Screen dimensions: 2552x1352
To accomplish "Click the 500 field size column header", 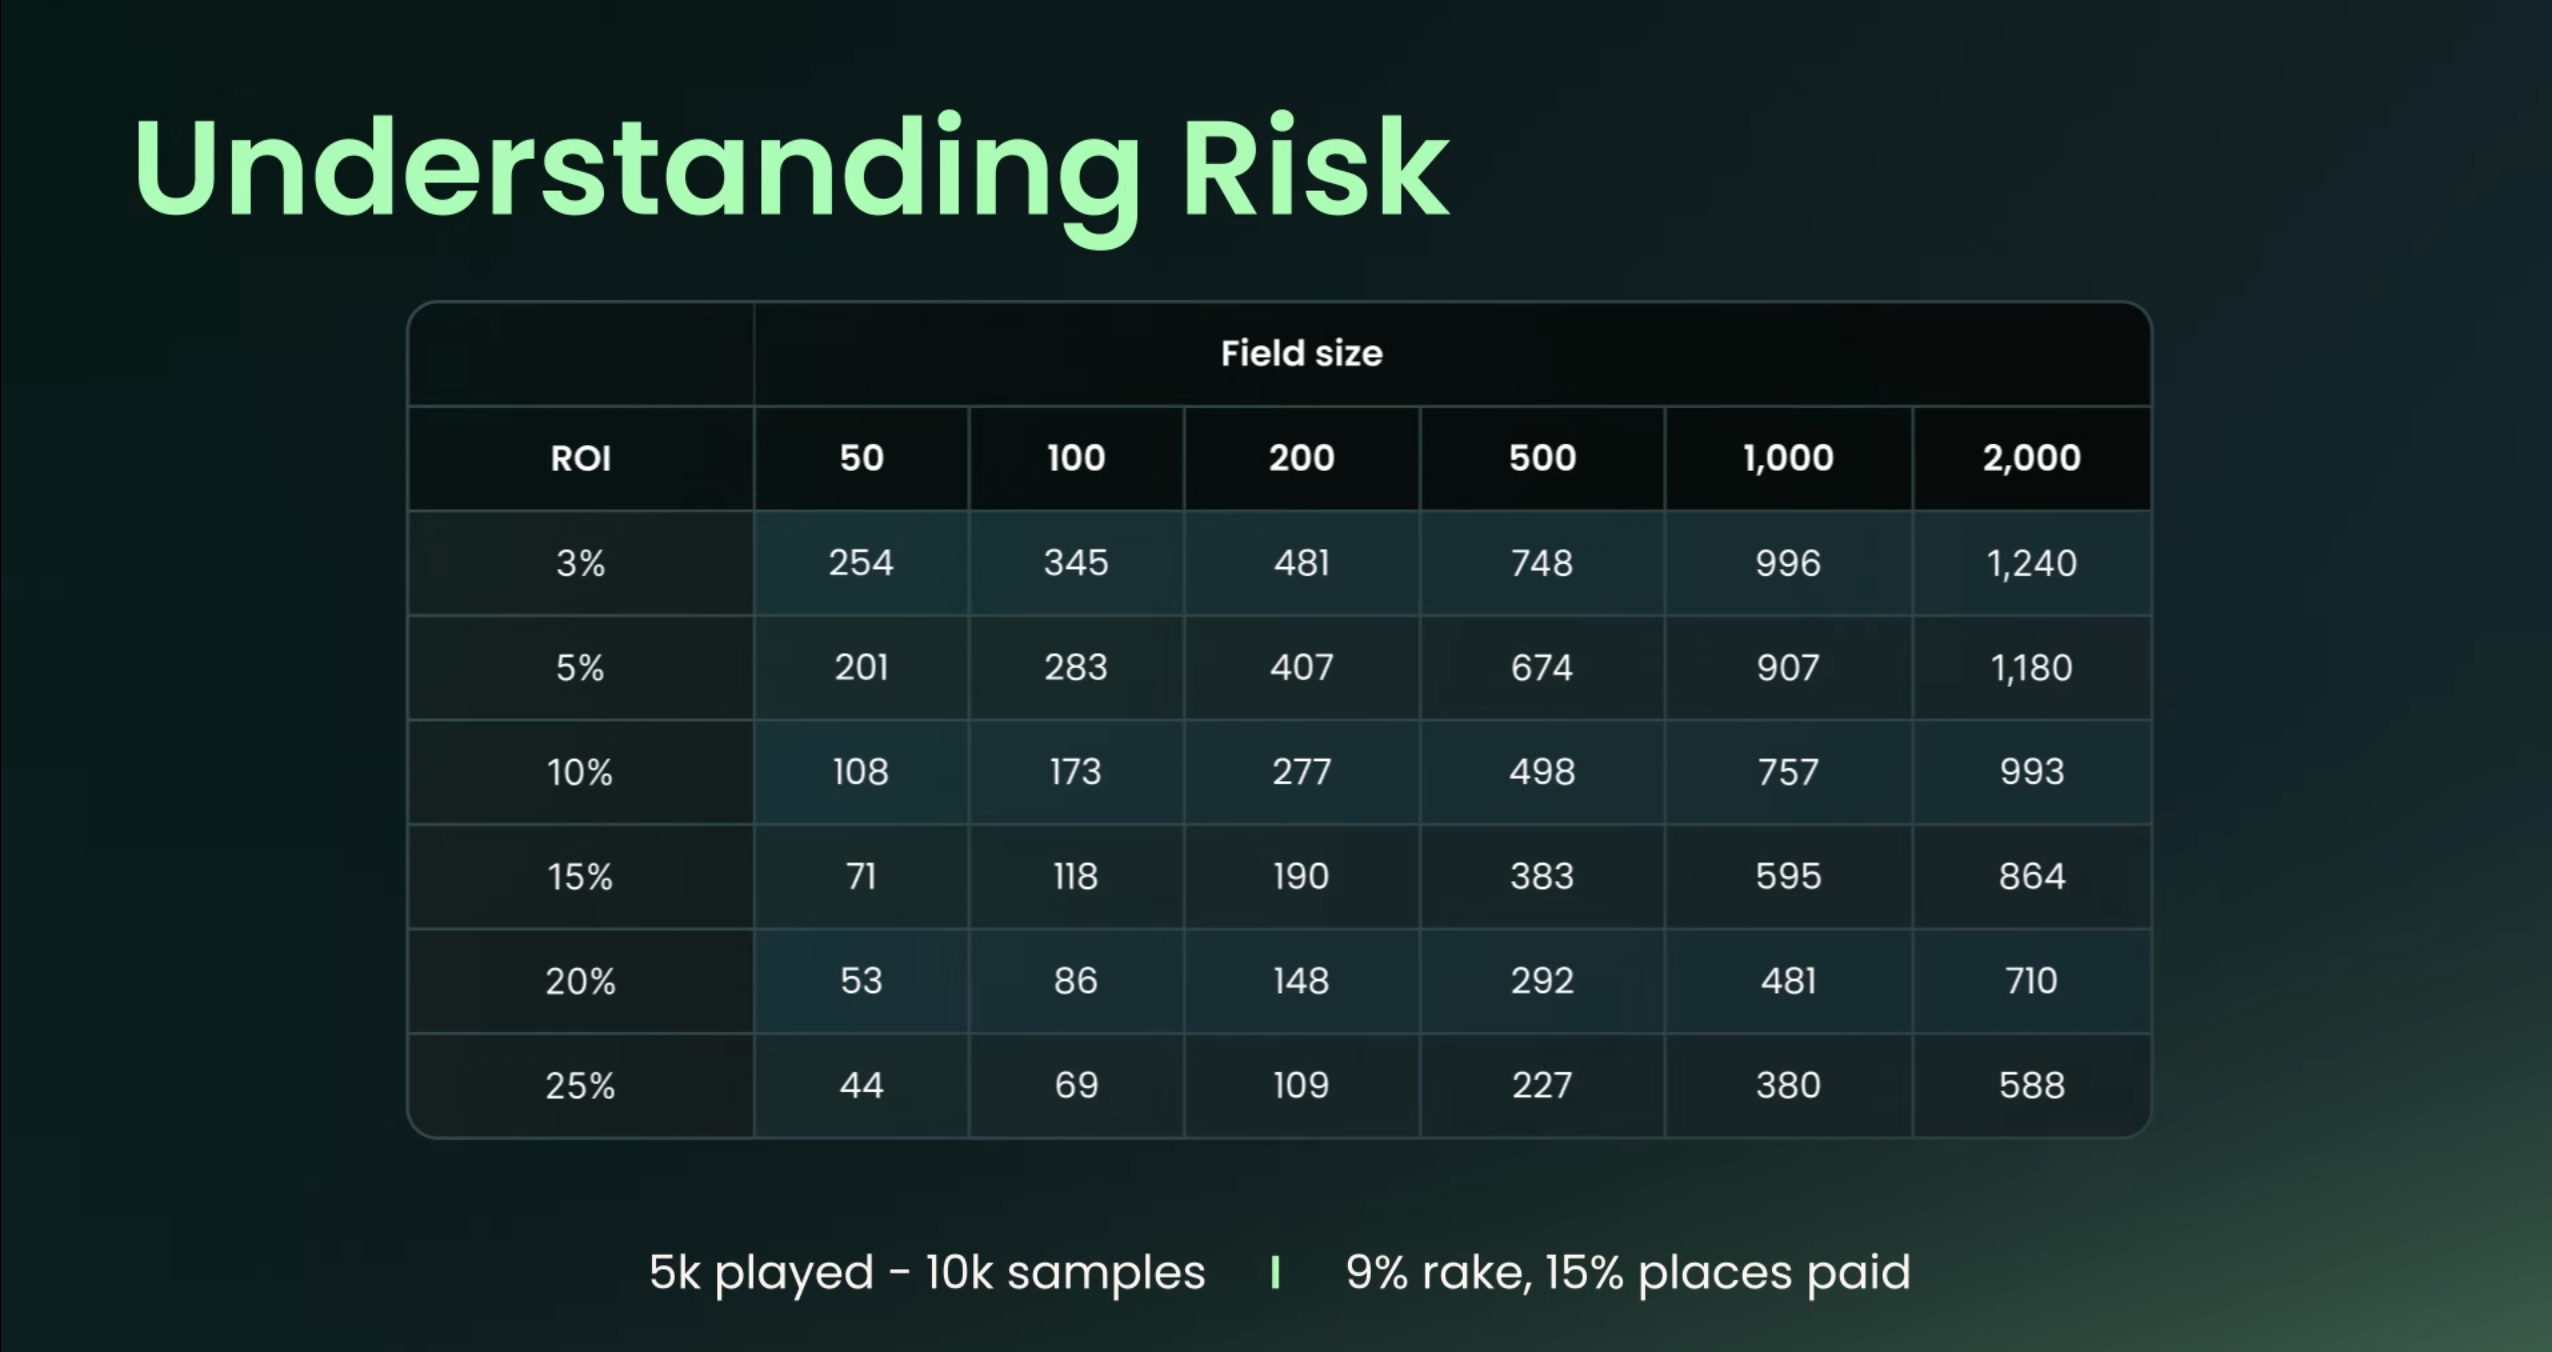I will (1542, 459).
